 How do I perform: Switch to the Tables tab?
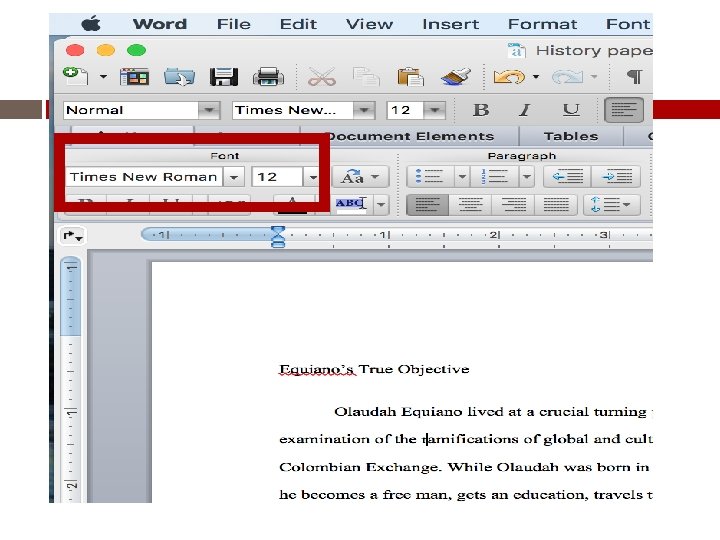571,136
